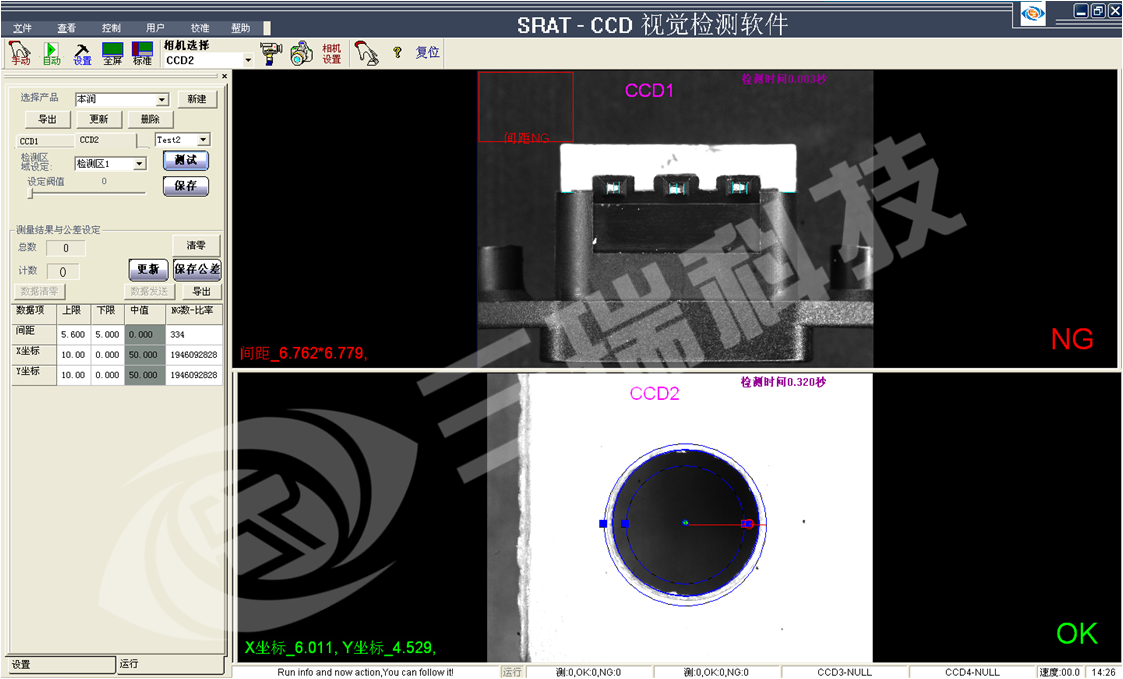Select Y坐标 lower limit cell 0.000
1123x679 pixels.
pyautogui.click(x=107, y=375)
